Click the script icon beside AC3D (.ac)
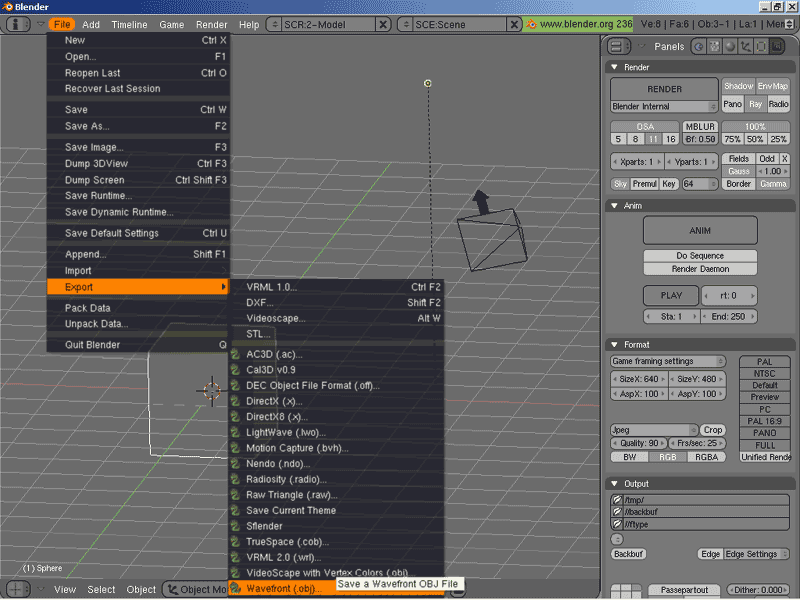 (236, 354)
